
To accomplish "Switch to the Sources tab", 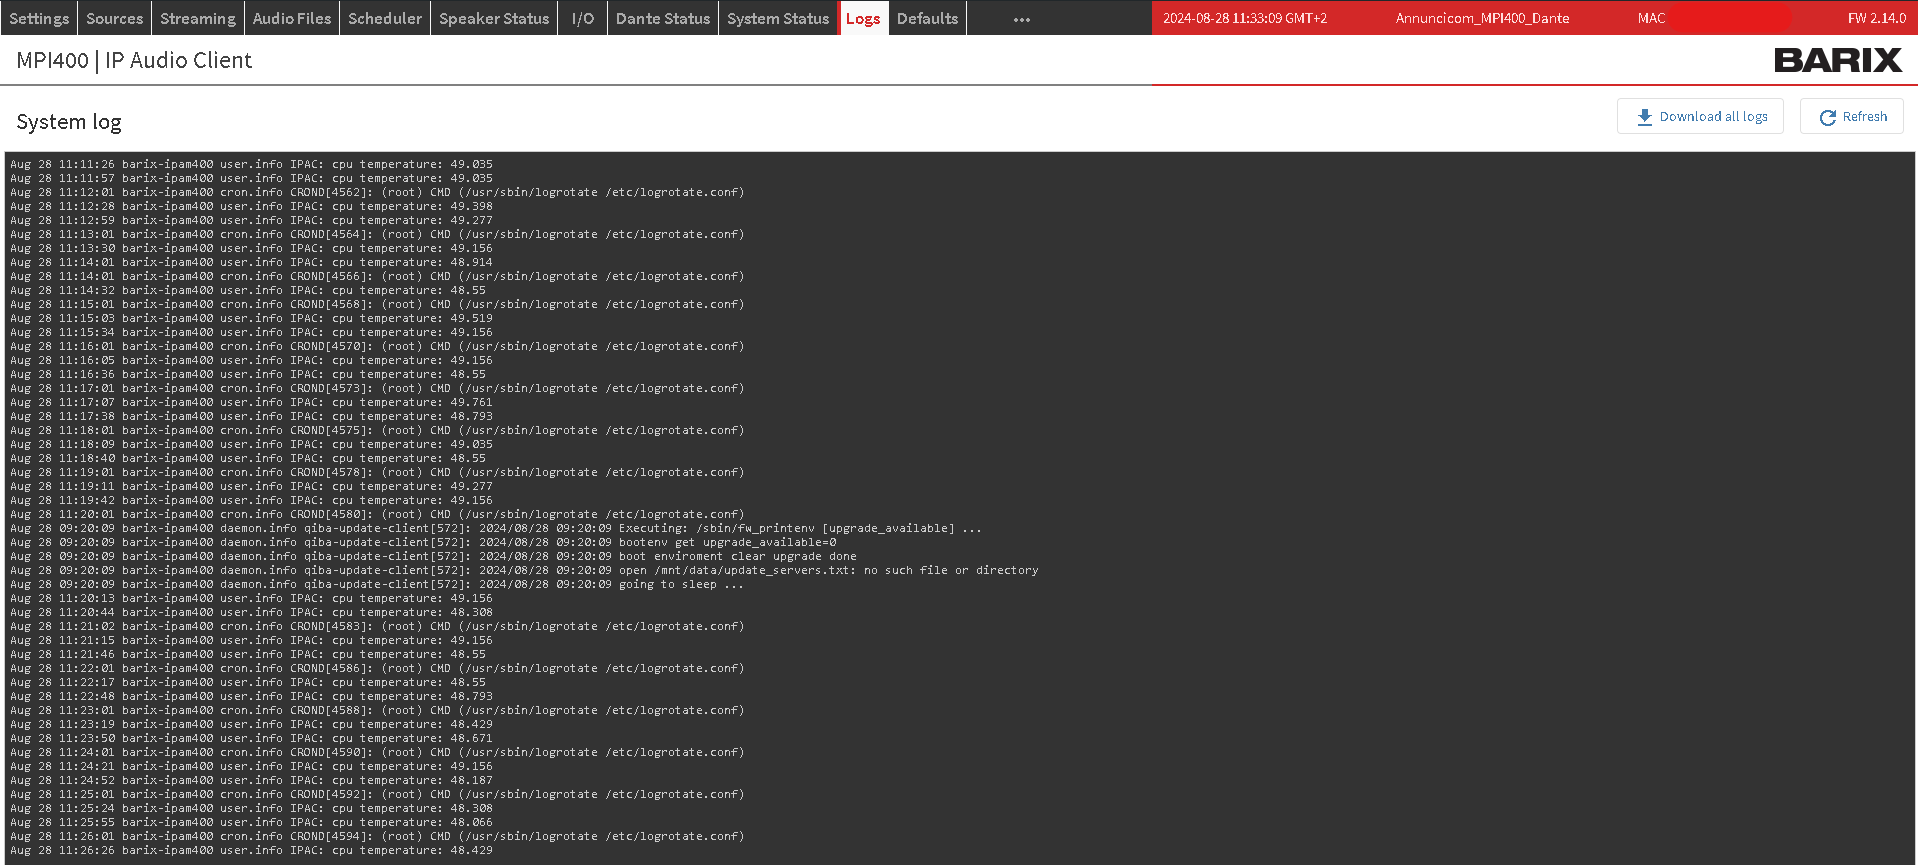I will [x=114, y=18].
